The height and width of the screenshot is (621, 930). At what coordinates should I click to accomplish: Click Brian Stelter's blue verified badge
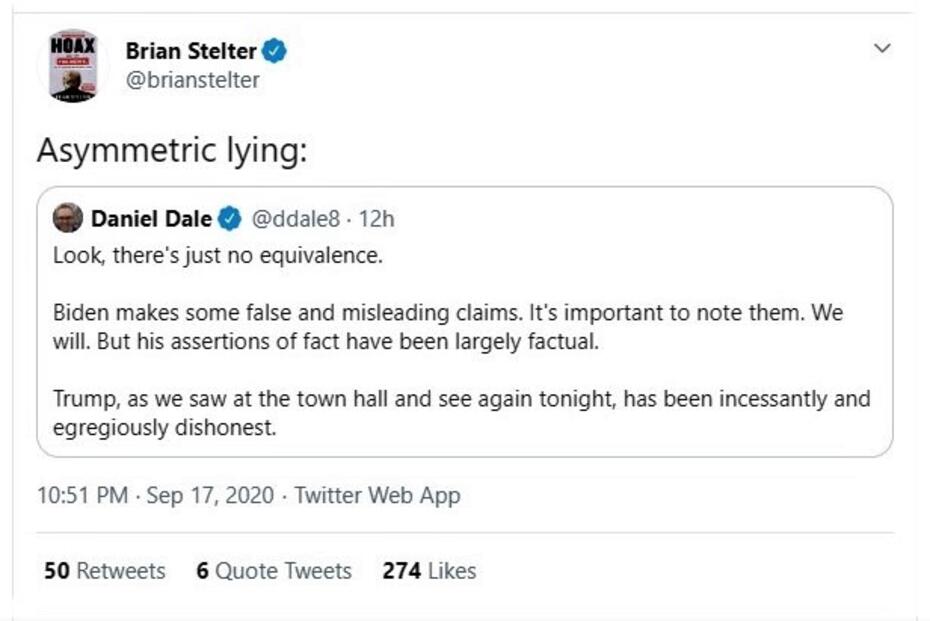point(275,50)
